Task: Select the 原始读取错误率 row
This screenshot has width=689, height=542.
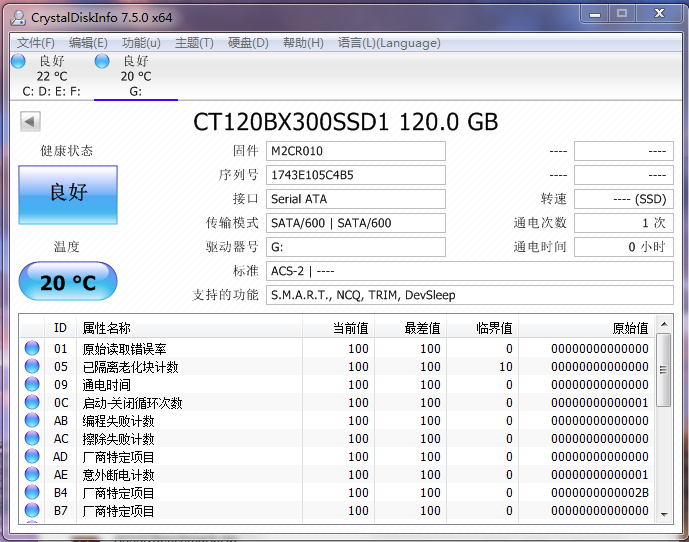Action: (337, 349)
